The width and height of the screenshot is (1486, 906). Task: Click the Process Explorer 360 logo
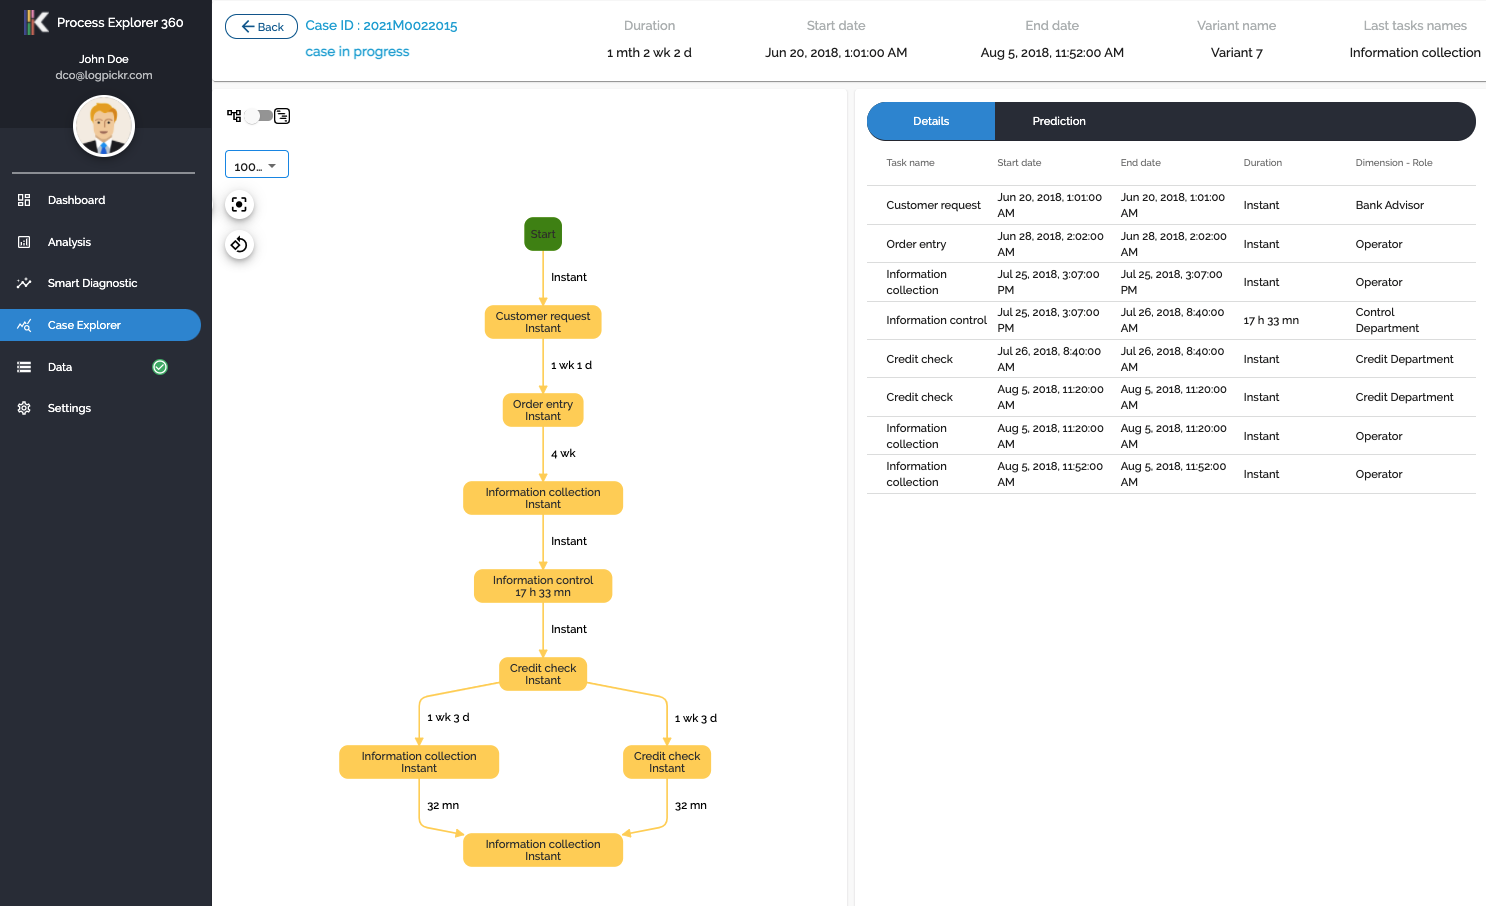(x=37, y=21)
